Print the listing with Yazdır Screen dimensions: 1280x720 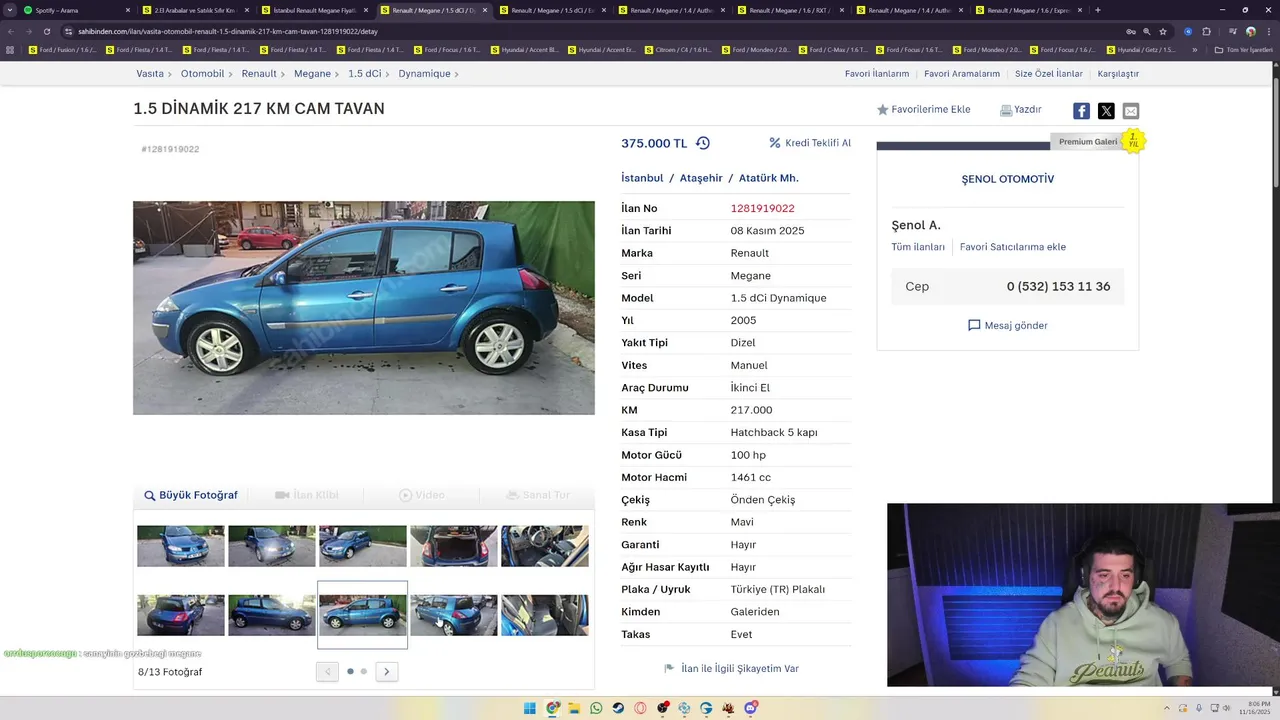(1021, 110)
